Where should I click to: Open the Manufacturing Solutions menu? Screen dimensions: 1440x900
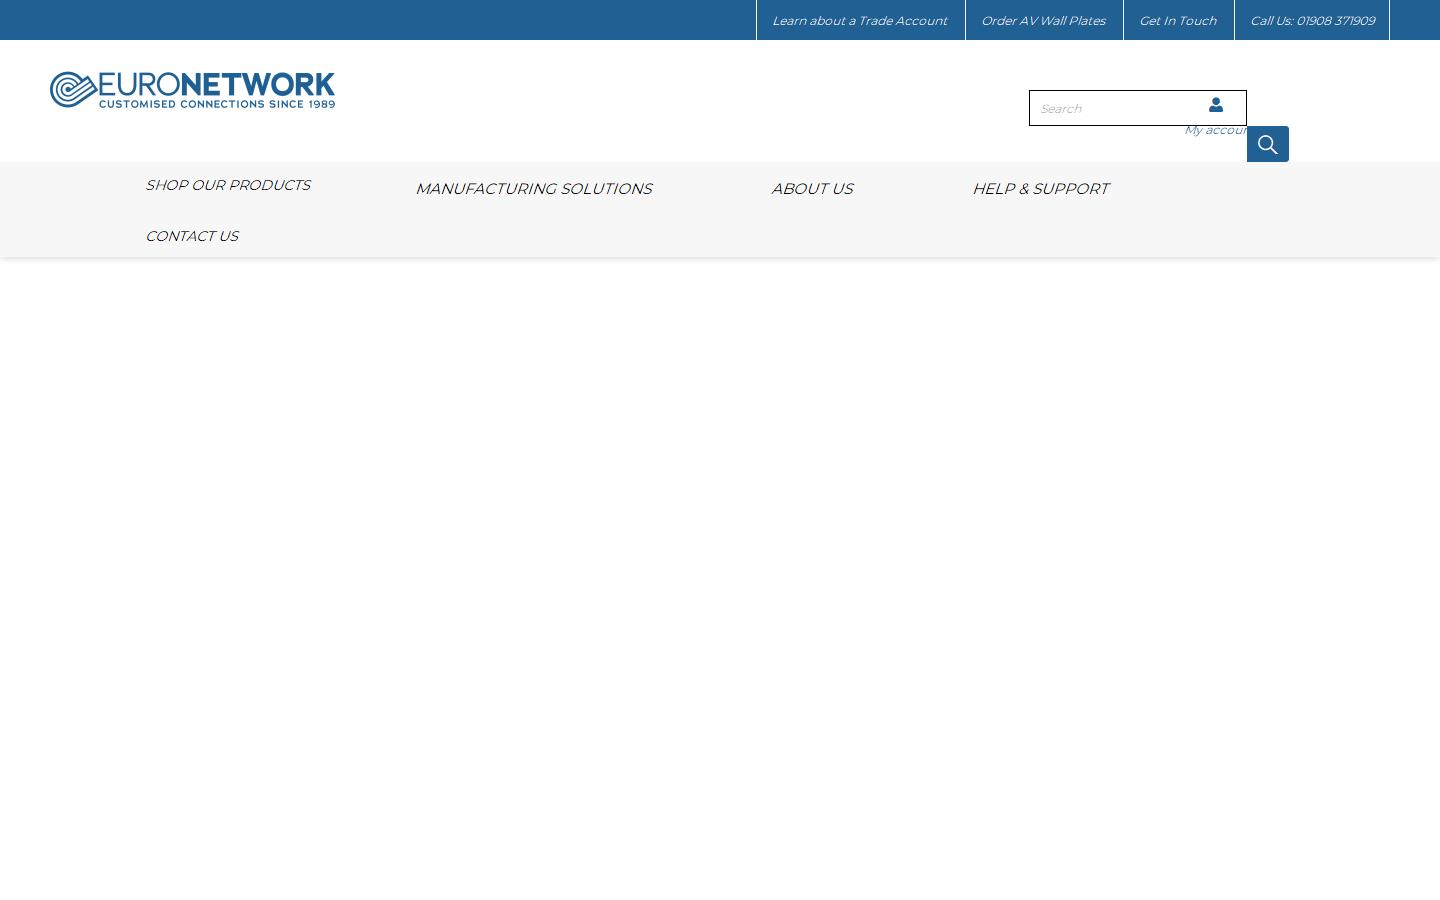coord(533,188)
